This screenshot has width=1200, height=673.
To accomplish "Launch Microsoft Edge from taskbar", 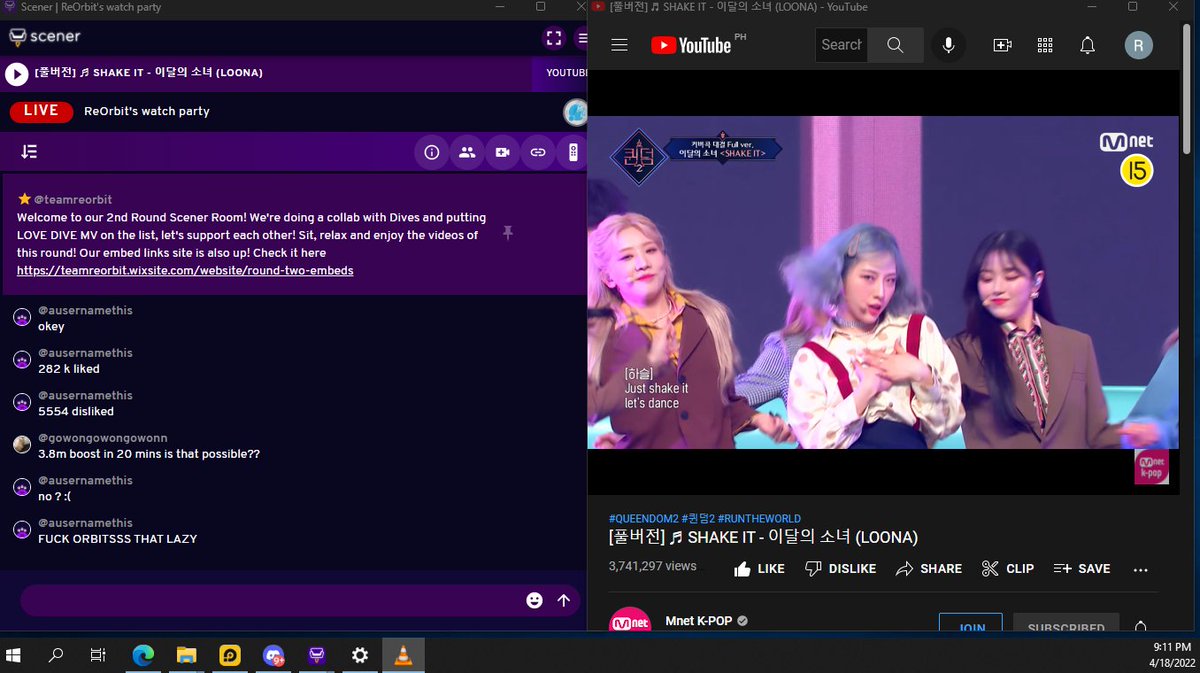I will pyautogui.click(x=143, y=655).
